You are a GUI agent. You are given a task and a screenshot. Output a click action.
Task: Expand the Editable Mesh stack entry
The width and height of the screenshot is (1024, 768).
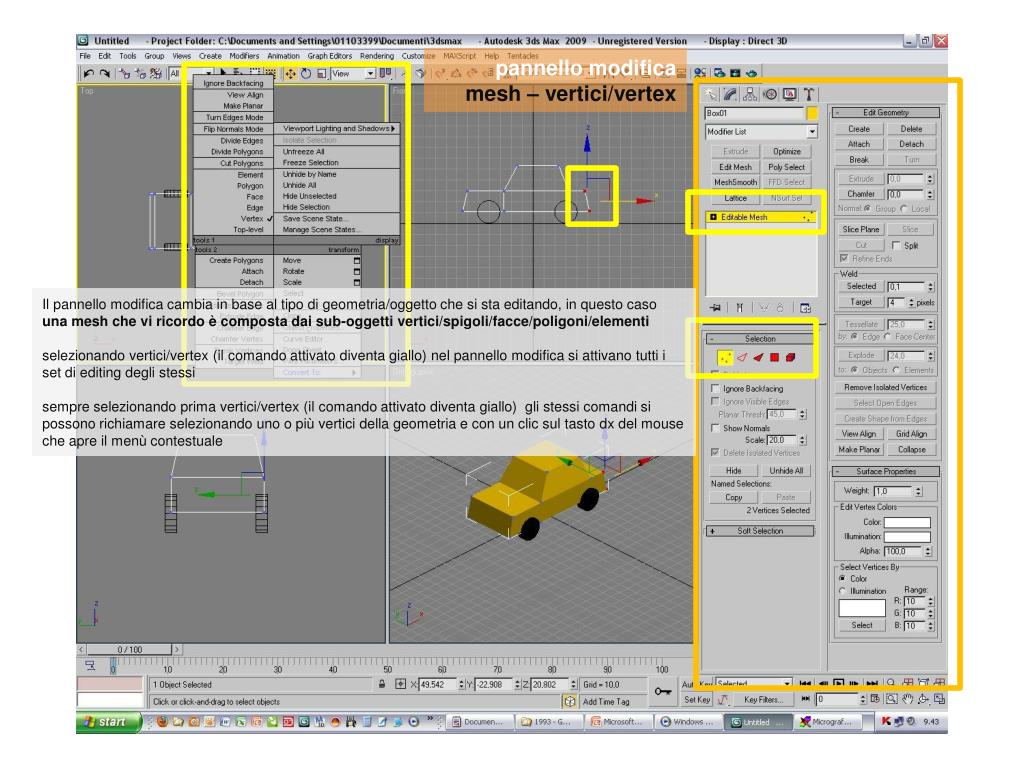714,217
